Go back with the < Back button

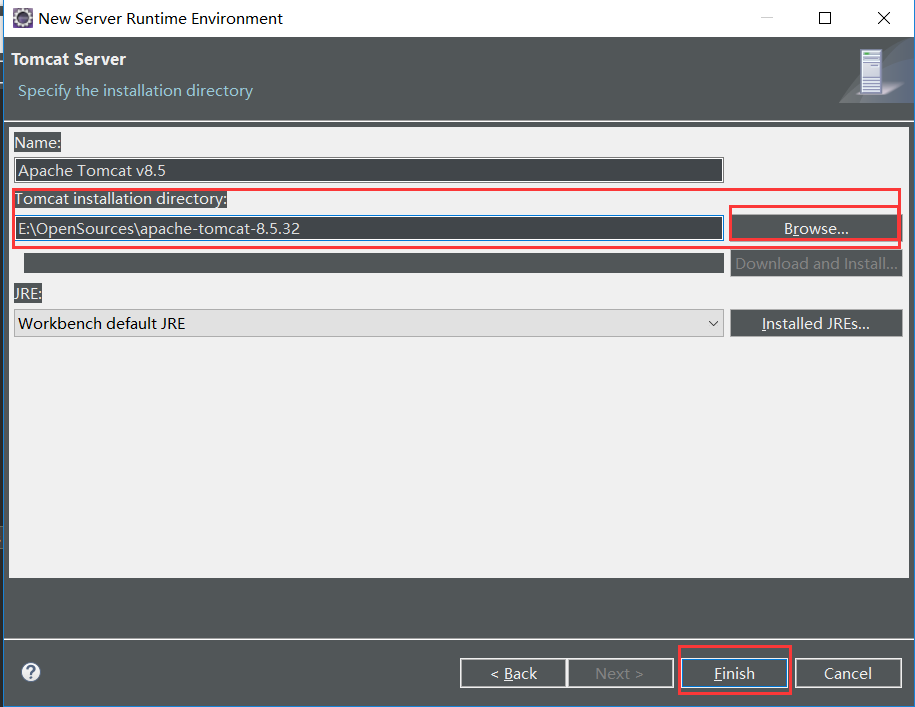click(x=514, y=673)
